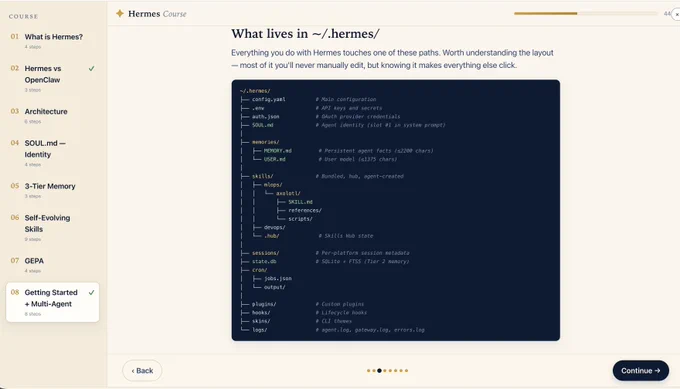Viewport: 680px width, 389px height.
Task: Close the course with the X button
Action: (676, 14)
